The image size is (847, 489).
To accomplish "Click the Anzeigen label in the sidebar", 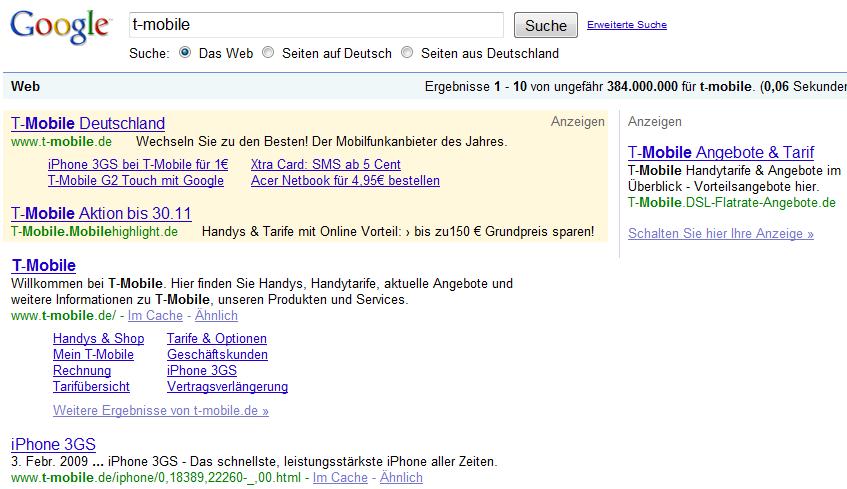I will [655, 122].
